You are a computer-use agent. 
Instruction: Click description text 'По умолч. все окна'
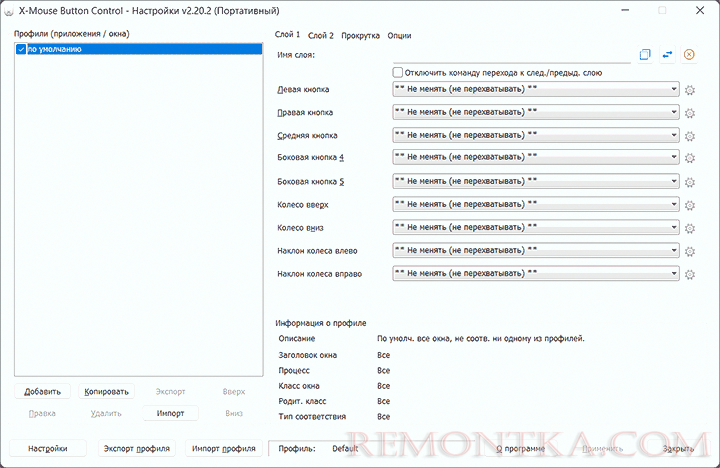click(480, 338)
